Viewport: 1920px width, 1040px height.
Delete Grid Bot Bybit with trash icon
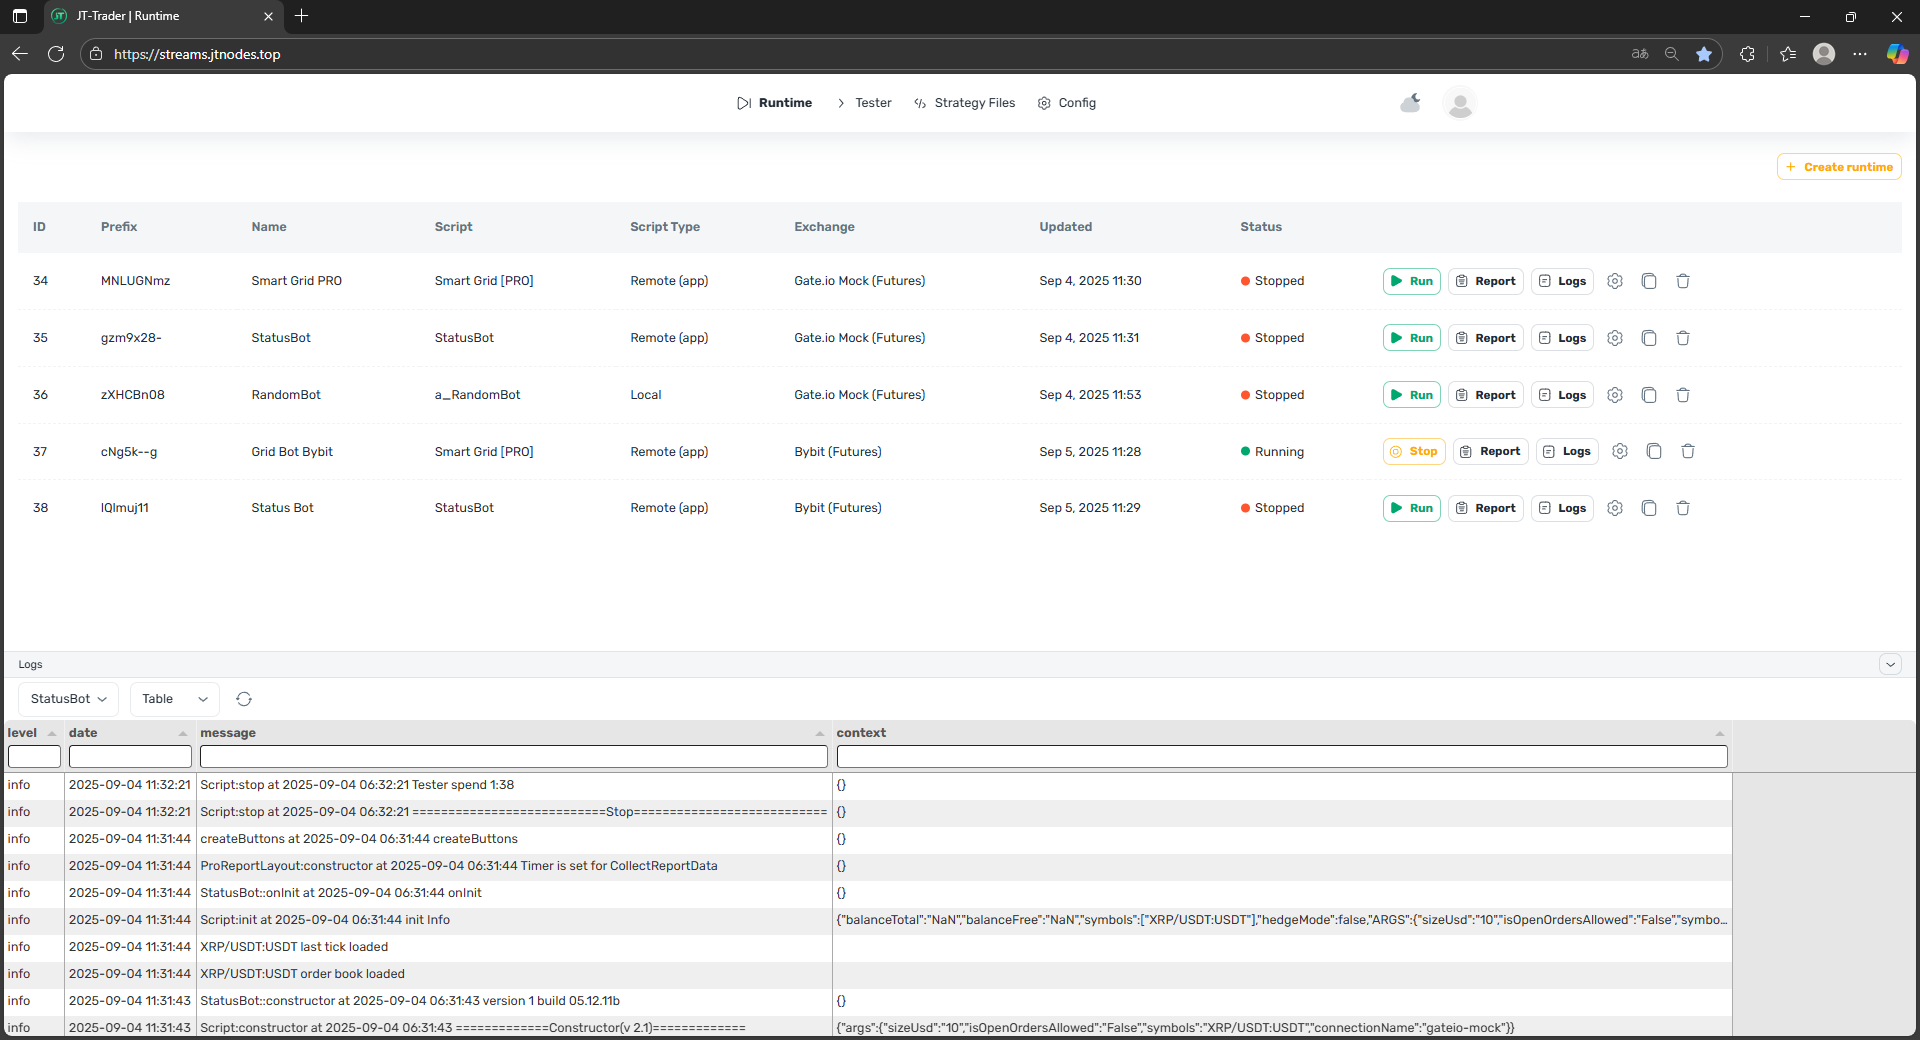(1687, 452)
